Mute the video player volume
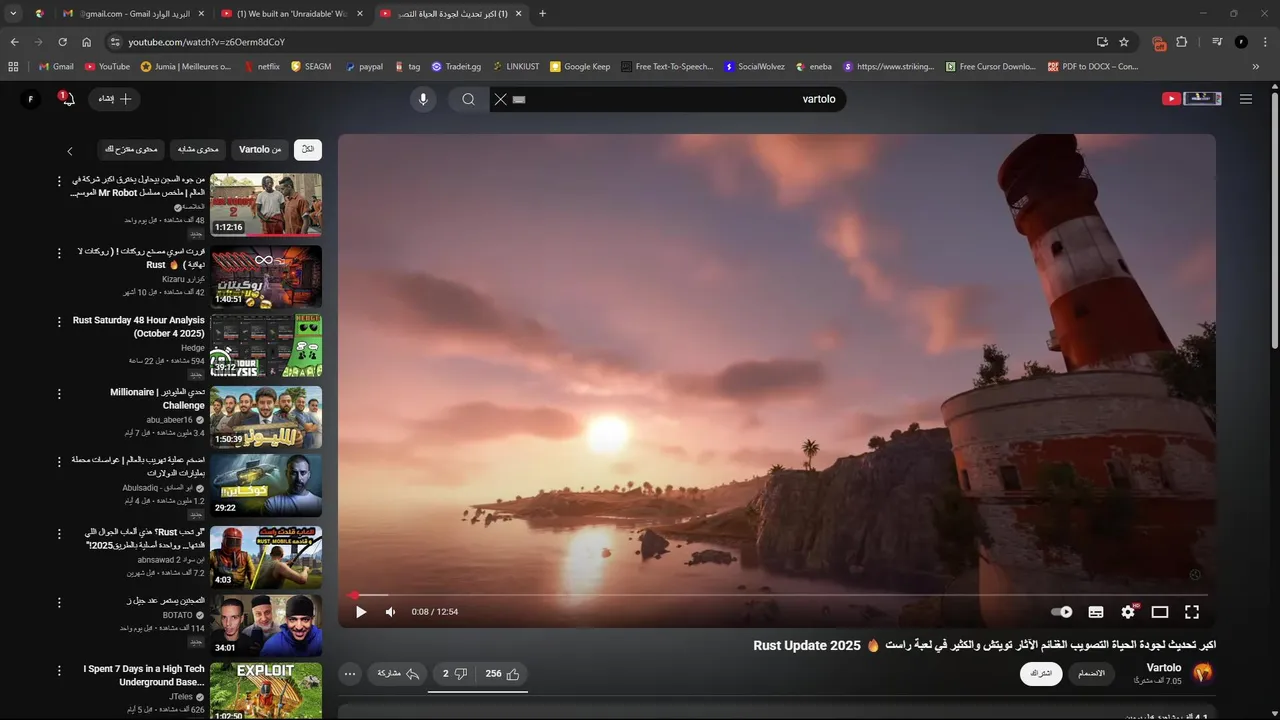Viewport: 1280px width, 720px height. tap(391, 612)
